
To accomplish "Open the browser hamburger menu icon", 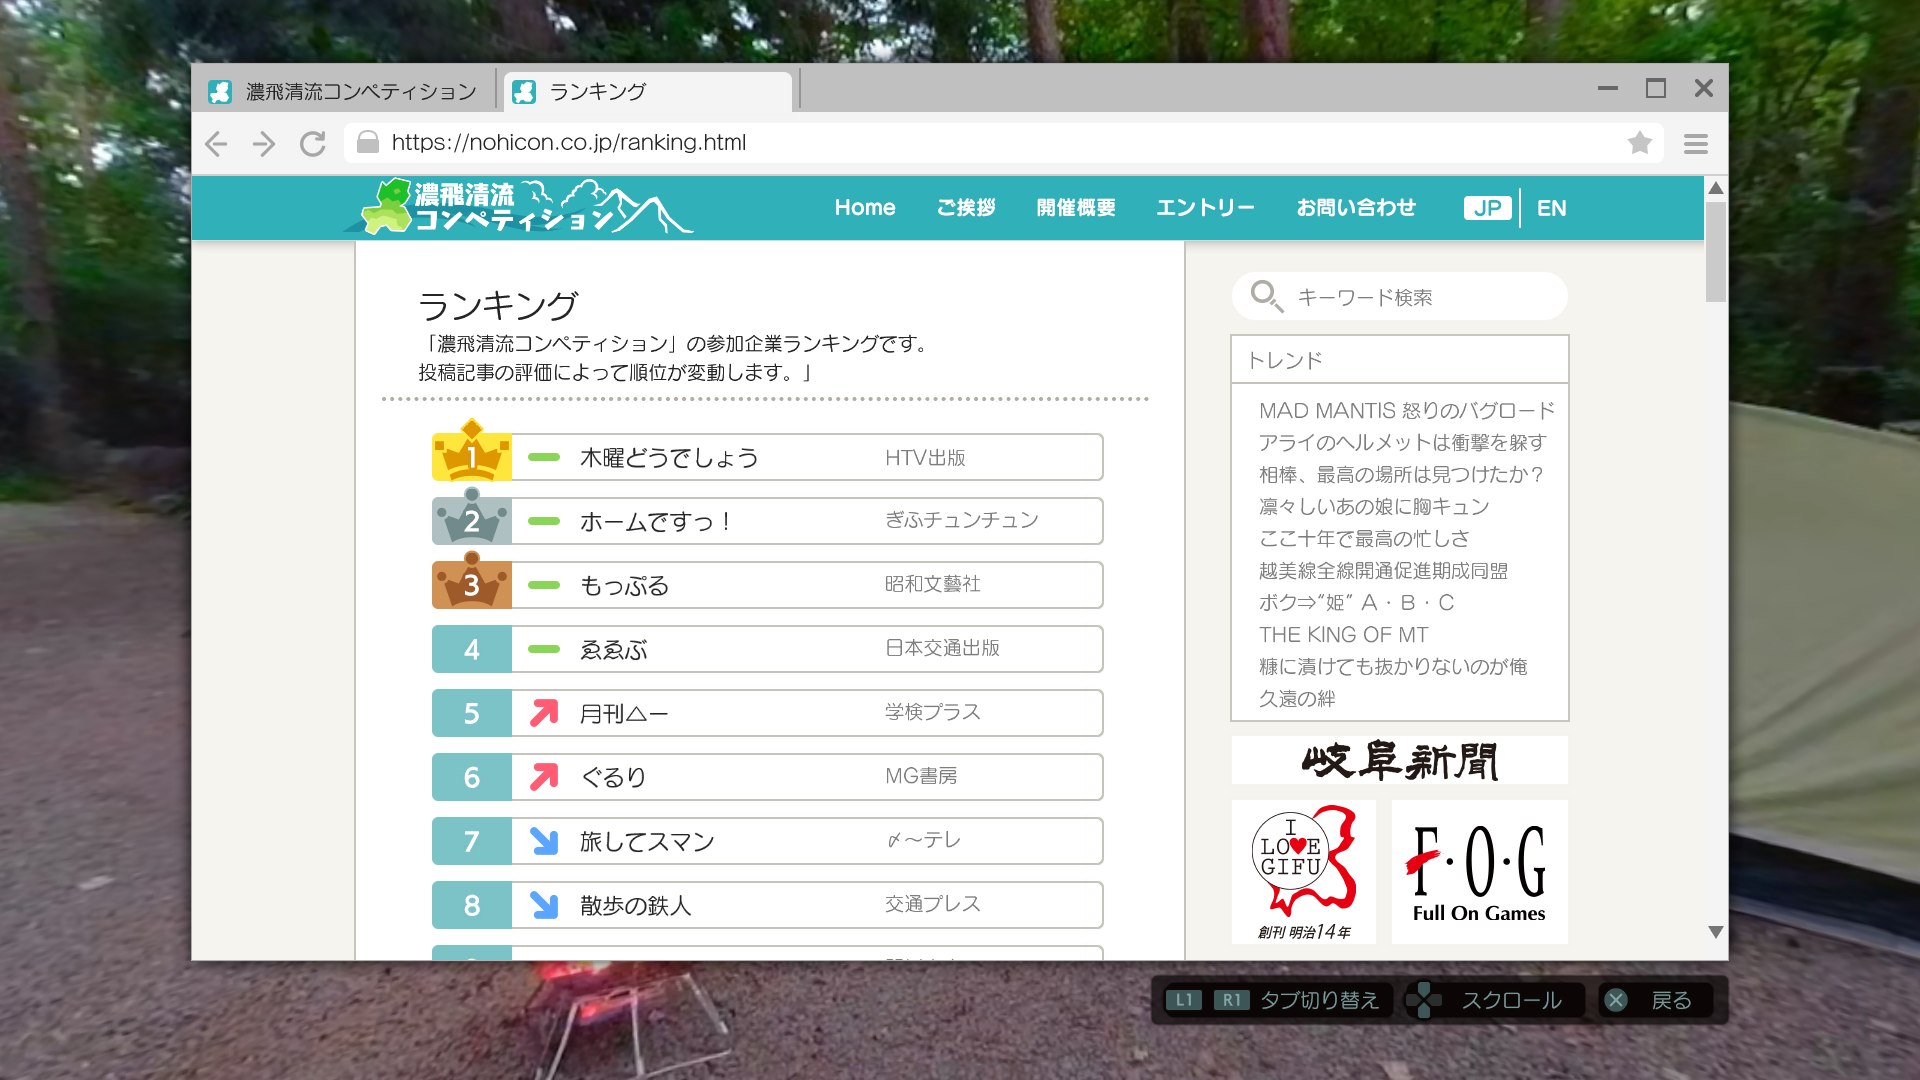I will coord(1695,144).
